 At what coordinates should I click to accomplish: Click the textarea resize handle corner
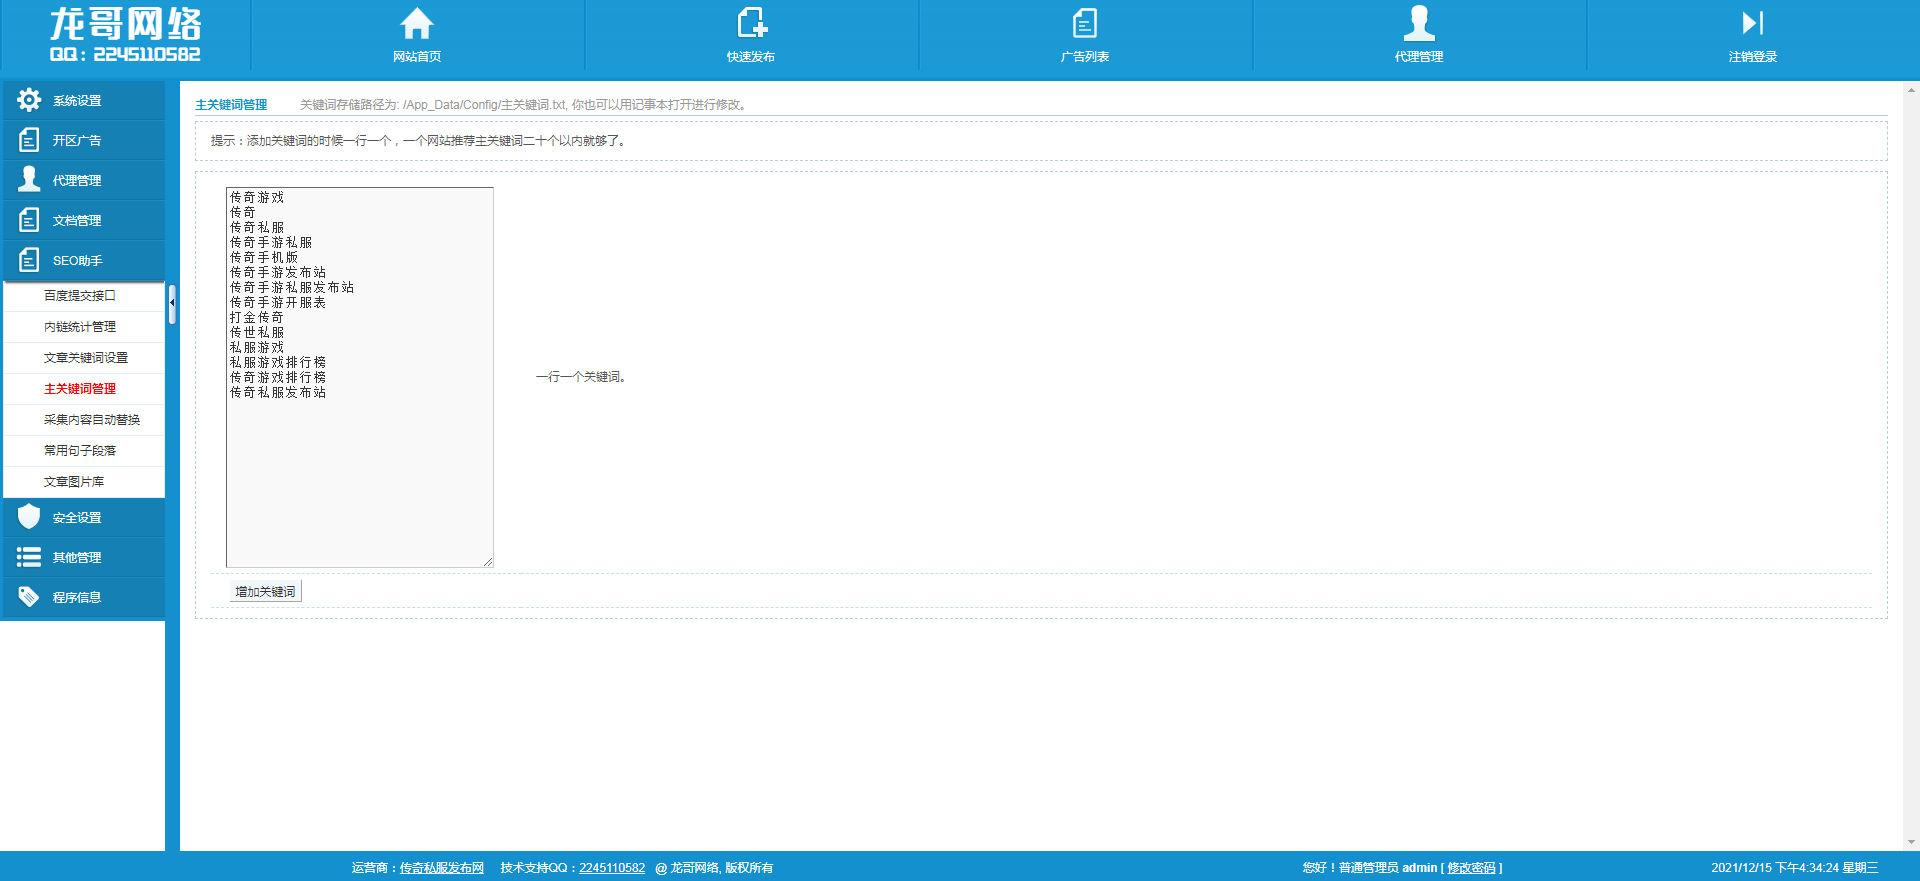(x=488, y=562)
